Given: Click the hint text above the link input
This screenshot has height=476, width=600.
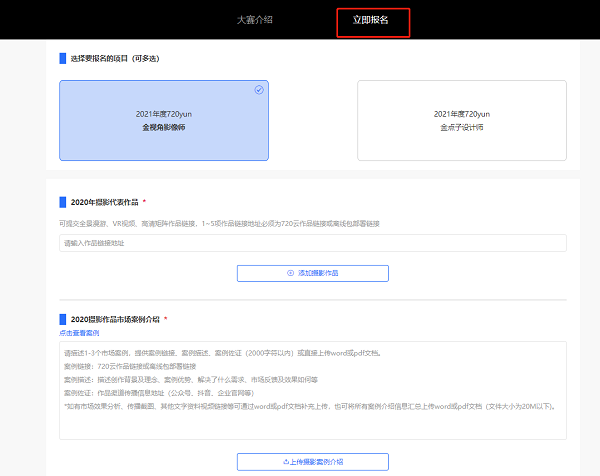Looking at the screenshot, I should click(220, 223).
